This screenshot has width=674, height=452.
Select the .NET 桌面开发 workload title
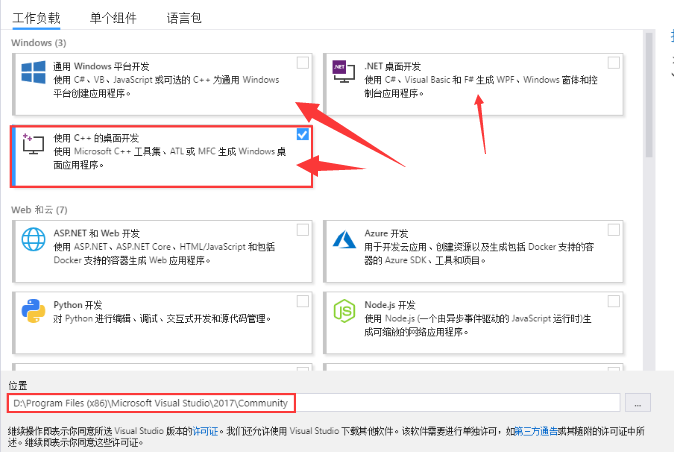click(x=392, y=66)
